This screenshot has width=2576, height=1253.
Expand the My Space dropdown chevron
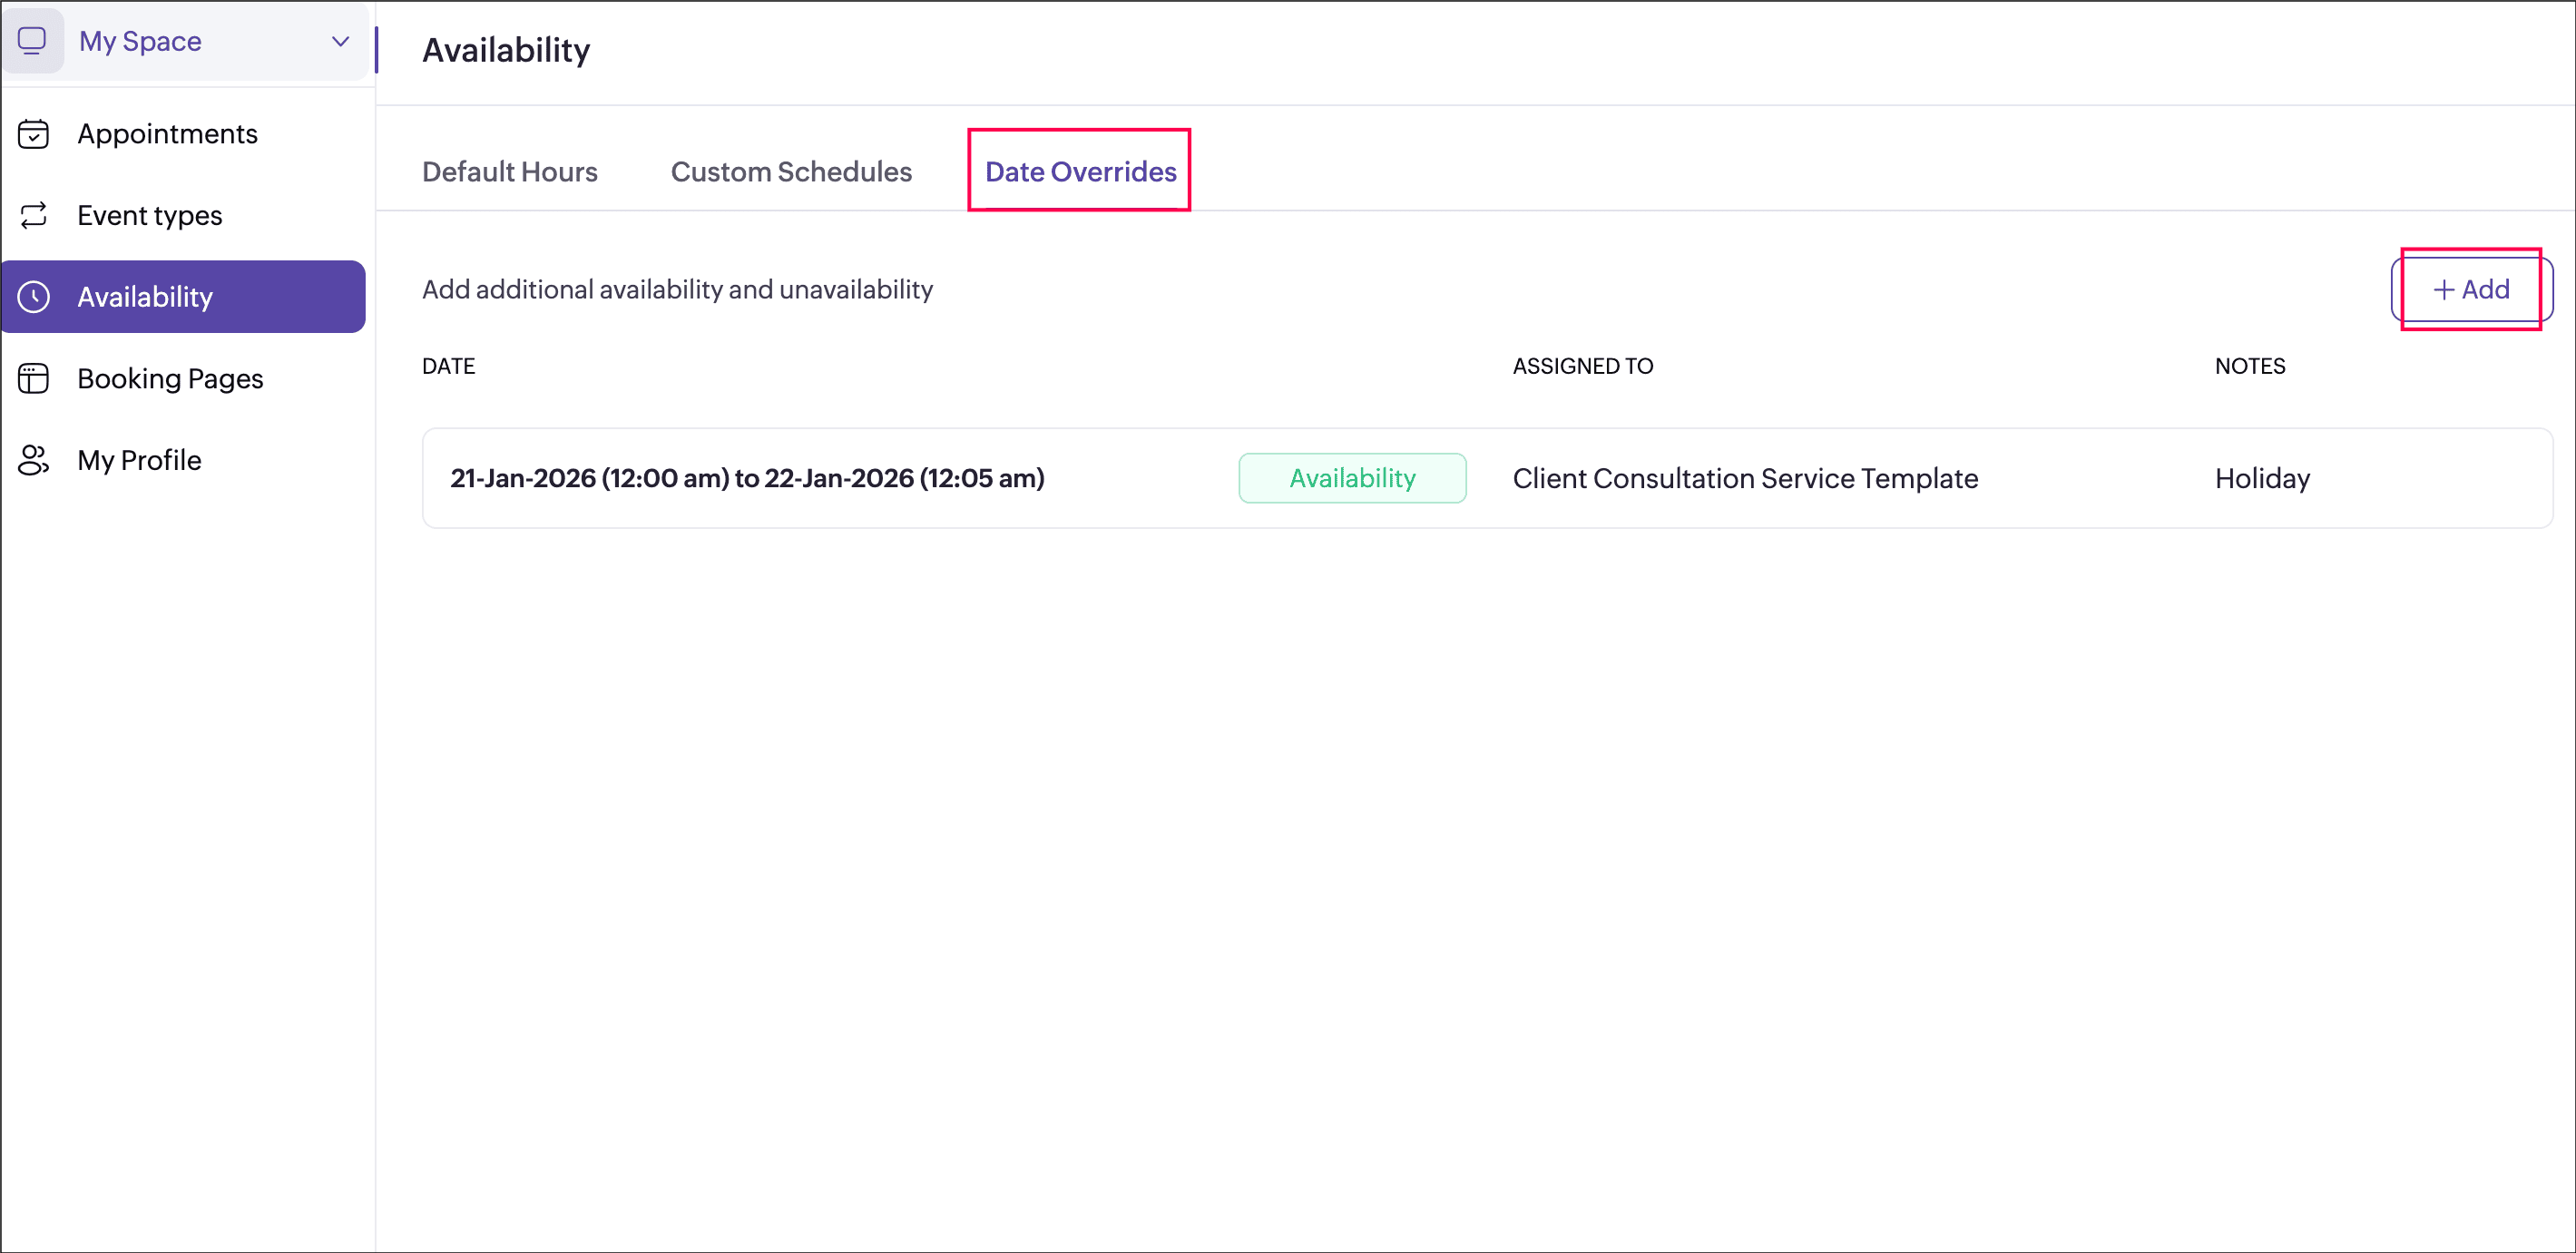pos(340,41)
